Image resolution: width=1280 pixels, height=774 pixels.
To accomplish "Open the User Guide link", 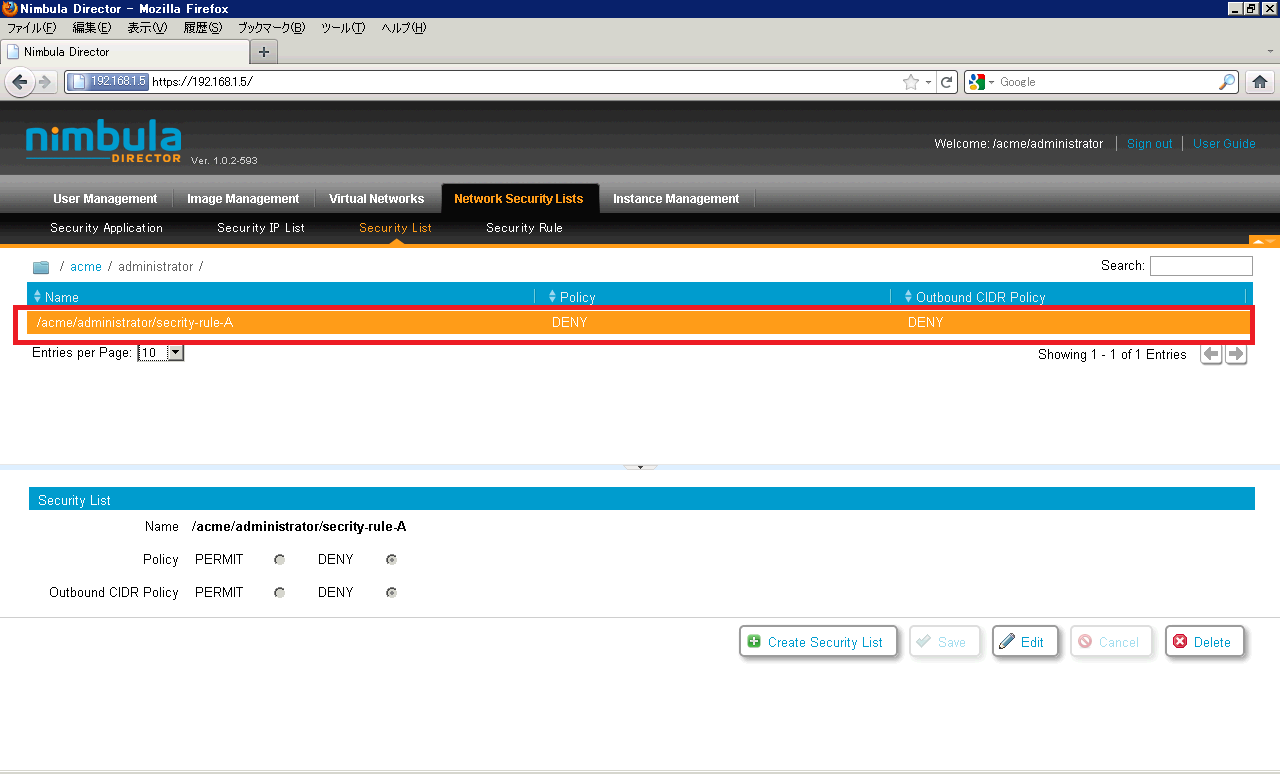I will coord(1224,144).
